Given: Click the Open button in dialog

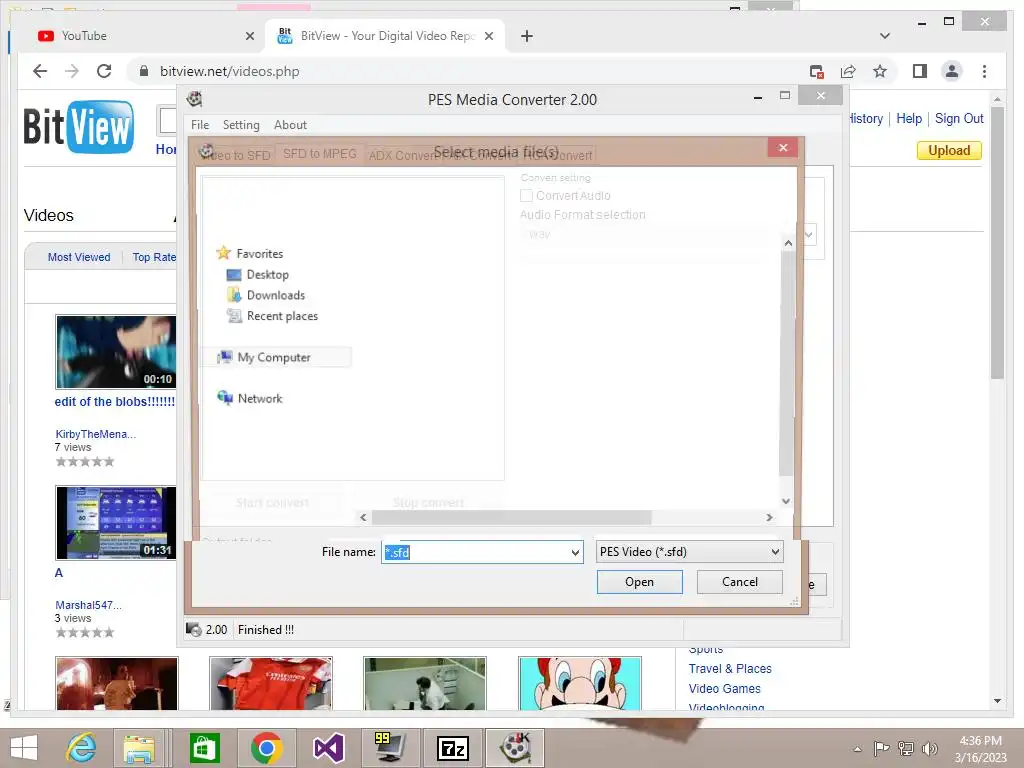Looking at the screenshot, I should click(x=639, y=582).
